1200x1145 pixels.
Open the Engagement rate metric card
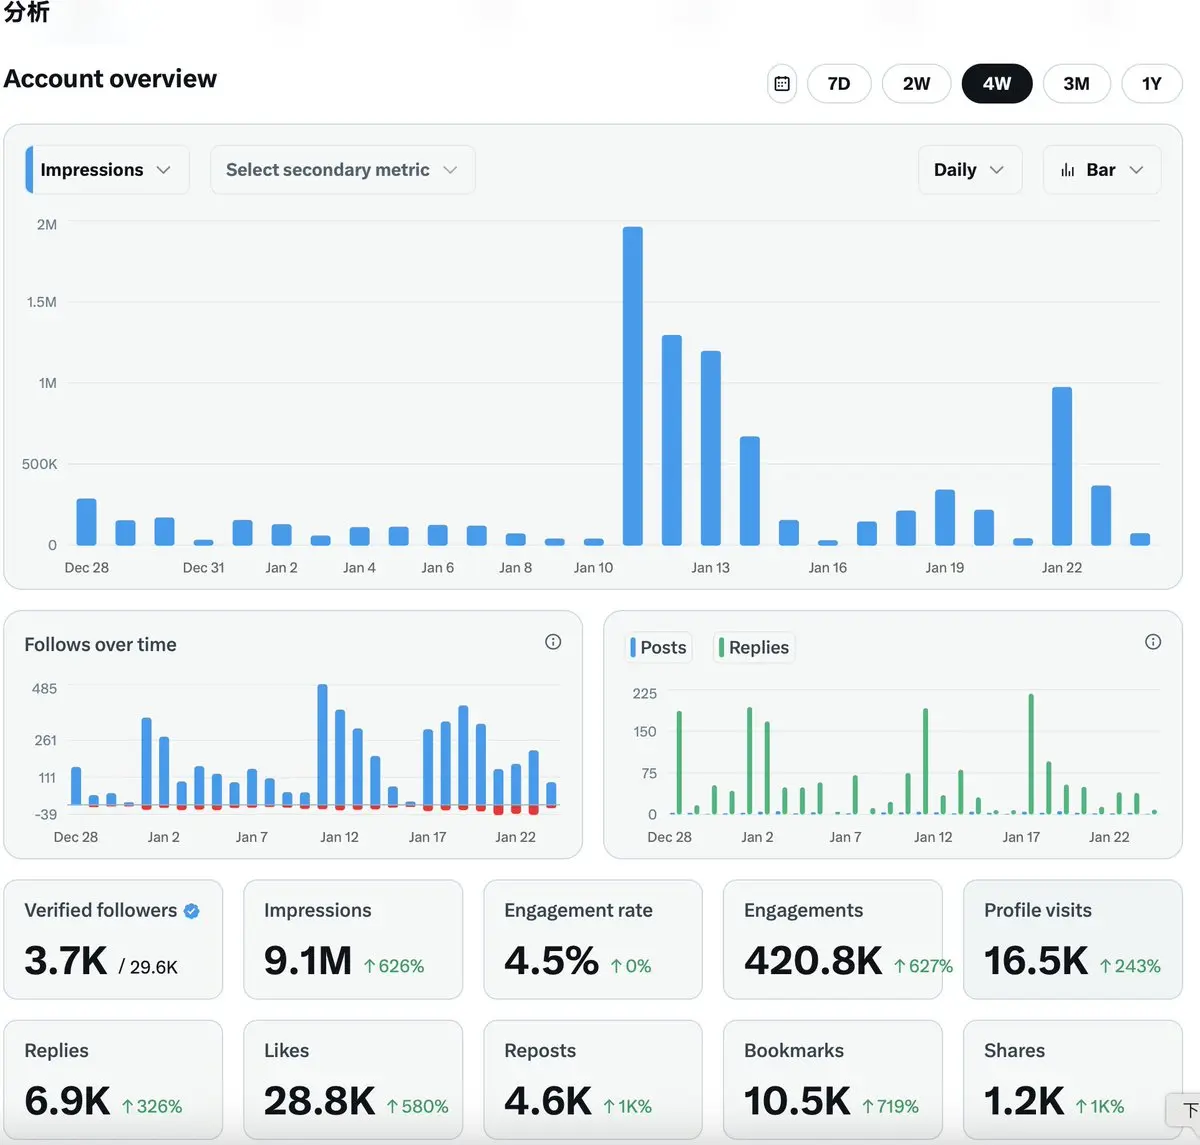592,939
